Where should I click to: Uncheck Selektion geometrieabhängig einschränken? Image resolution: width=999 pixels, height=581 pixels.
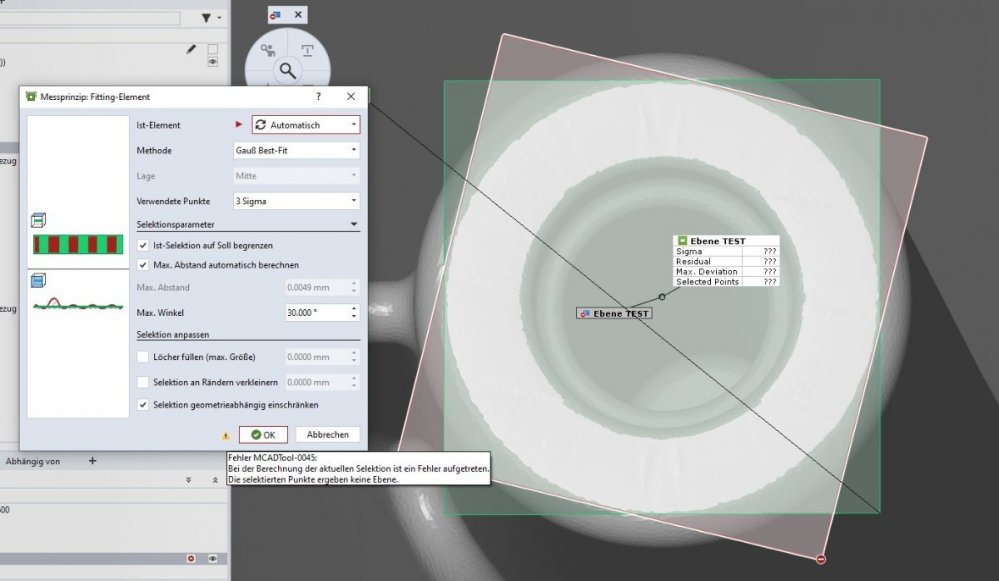[143, 405]
